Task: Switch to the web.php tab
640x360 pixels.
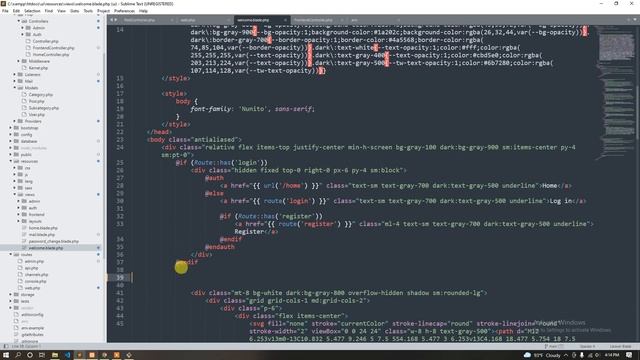Action: pyautogui.click(x=188, y=20)
